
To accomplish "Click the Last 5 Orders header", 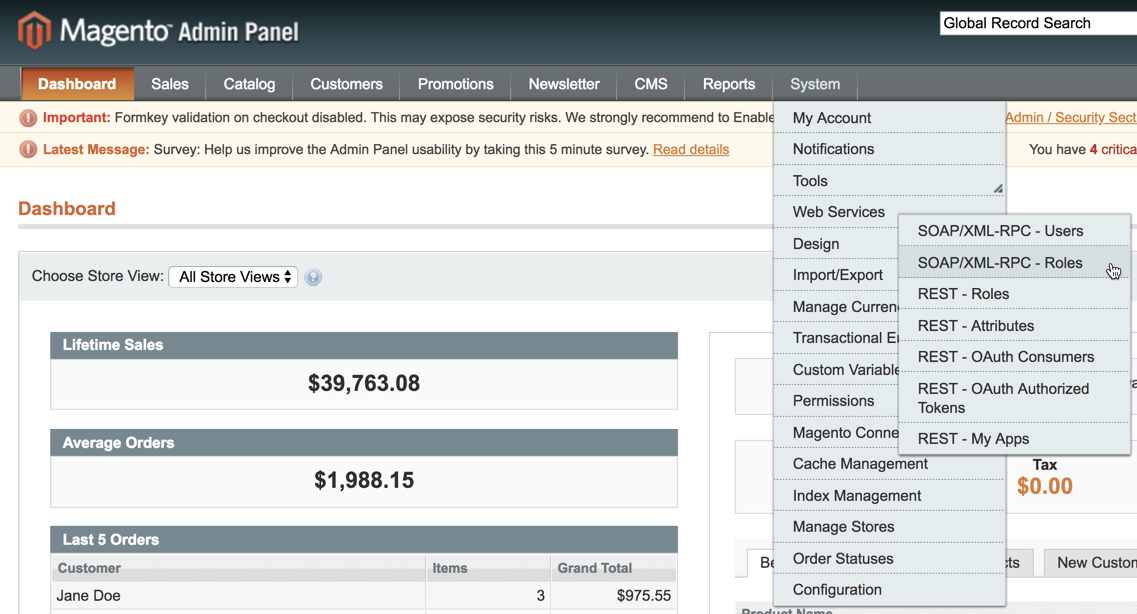I will pyautogui.click(x=364, y=539).
